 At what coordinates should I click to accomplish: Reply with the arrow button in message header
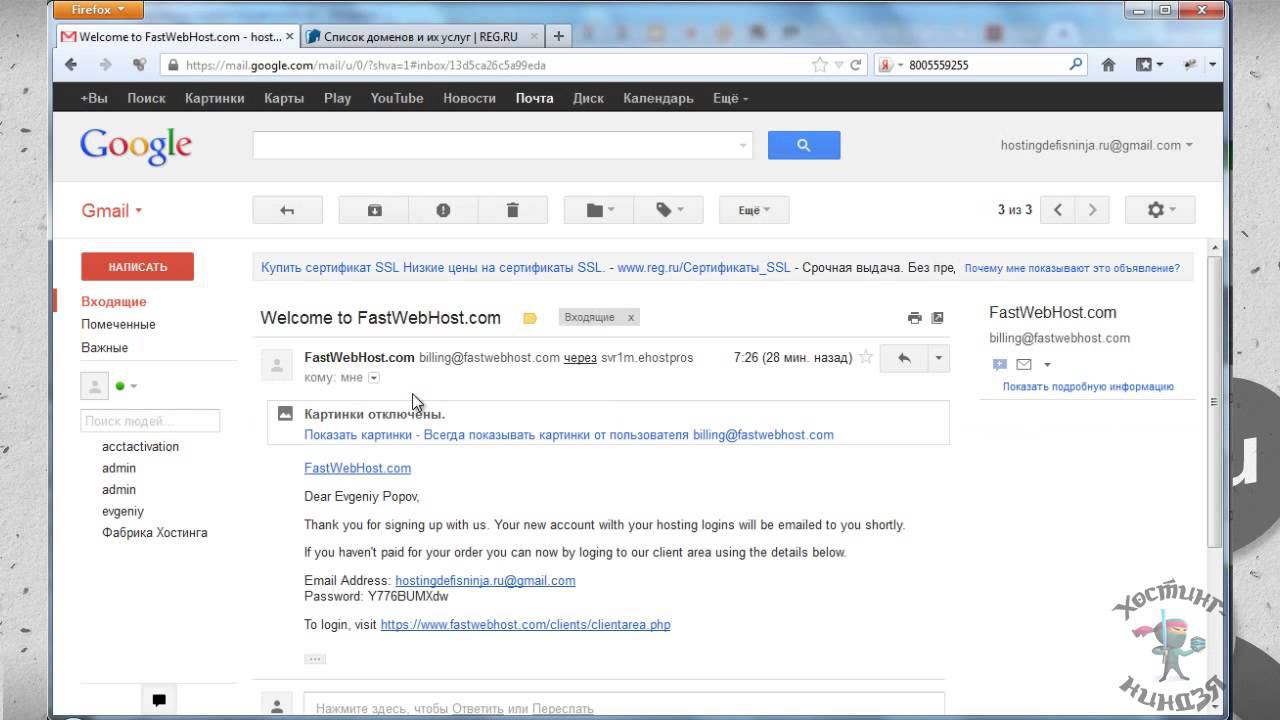click(904, 358)
